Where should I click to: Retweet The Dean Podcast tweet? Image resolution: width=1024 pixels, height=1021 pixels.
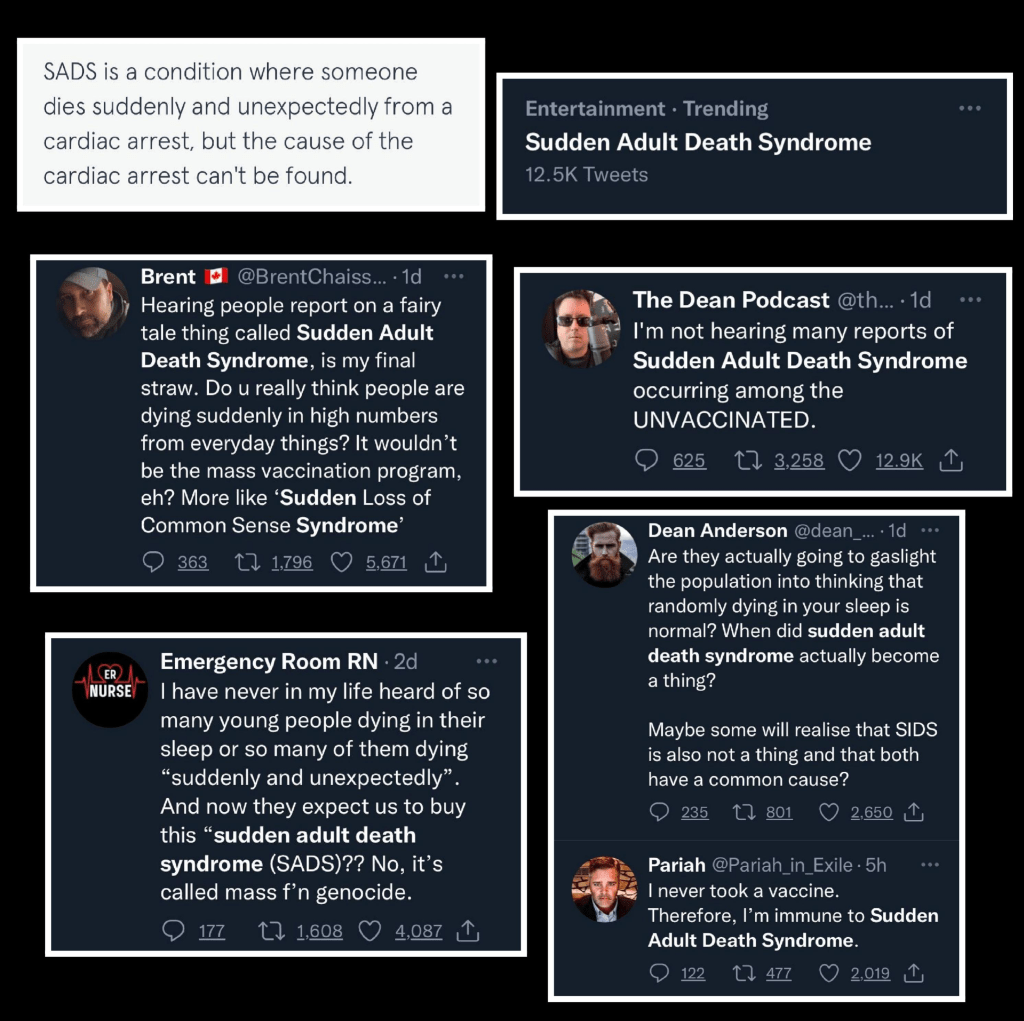point(748,461)
